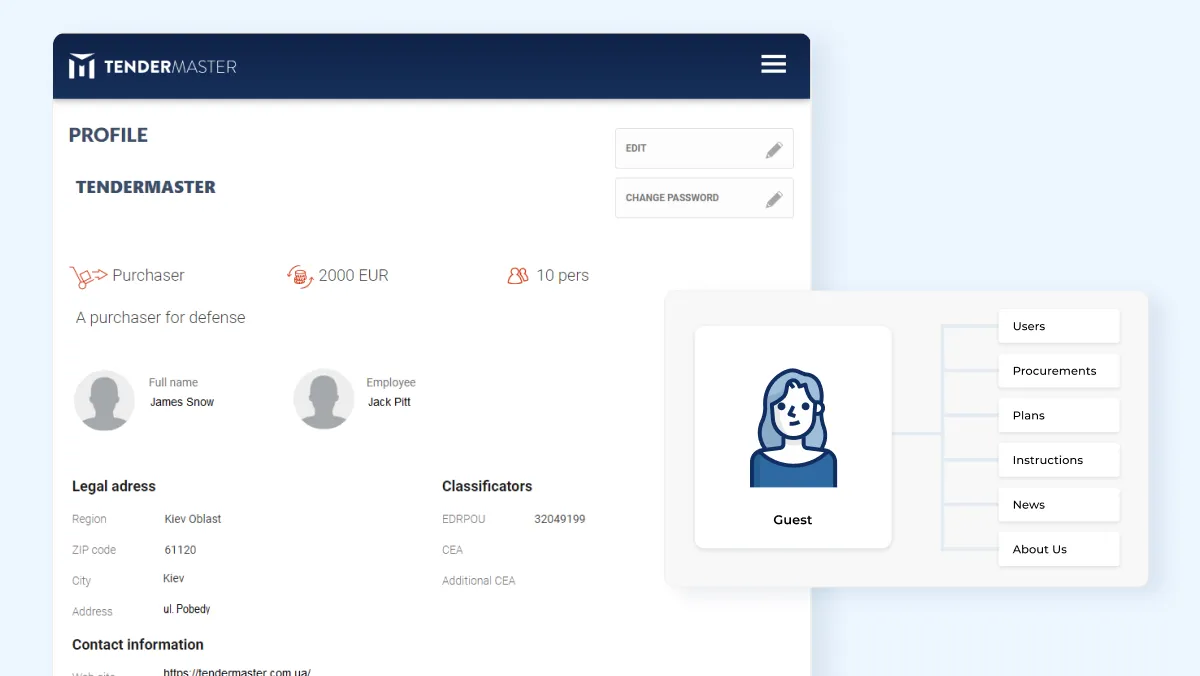Click the Purchaser cart icon
The height and width of the screenshot is (676, 1200).
[88, 276]
